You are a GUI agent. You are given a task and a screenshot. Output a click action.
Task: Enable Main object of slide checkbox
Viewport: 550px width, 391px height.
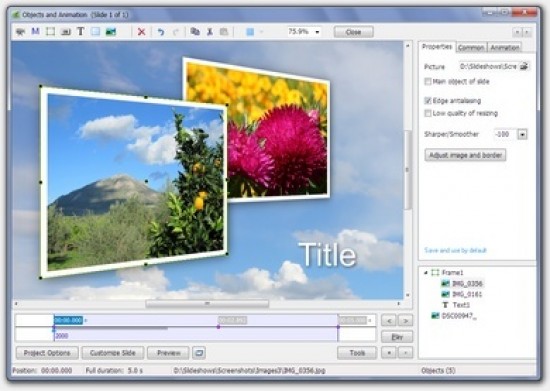tap(428, 82)
